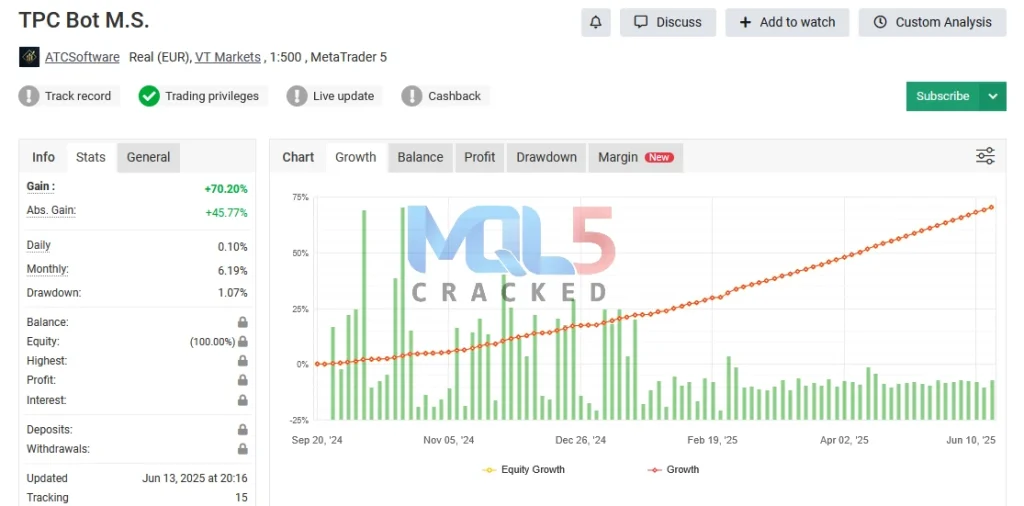Click the lock icon beside Balance
The width and height of the screenshot is (1024, 506).
tap(242, 323)
